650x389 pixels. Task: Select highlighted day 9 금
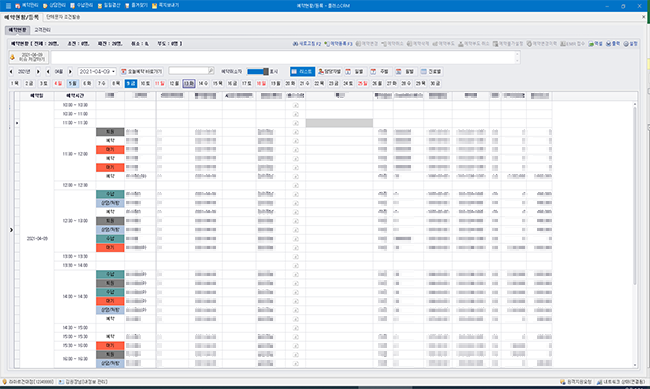point(131,84)
